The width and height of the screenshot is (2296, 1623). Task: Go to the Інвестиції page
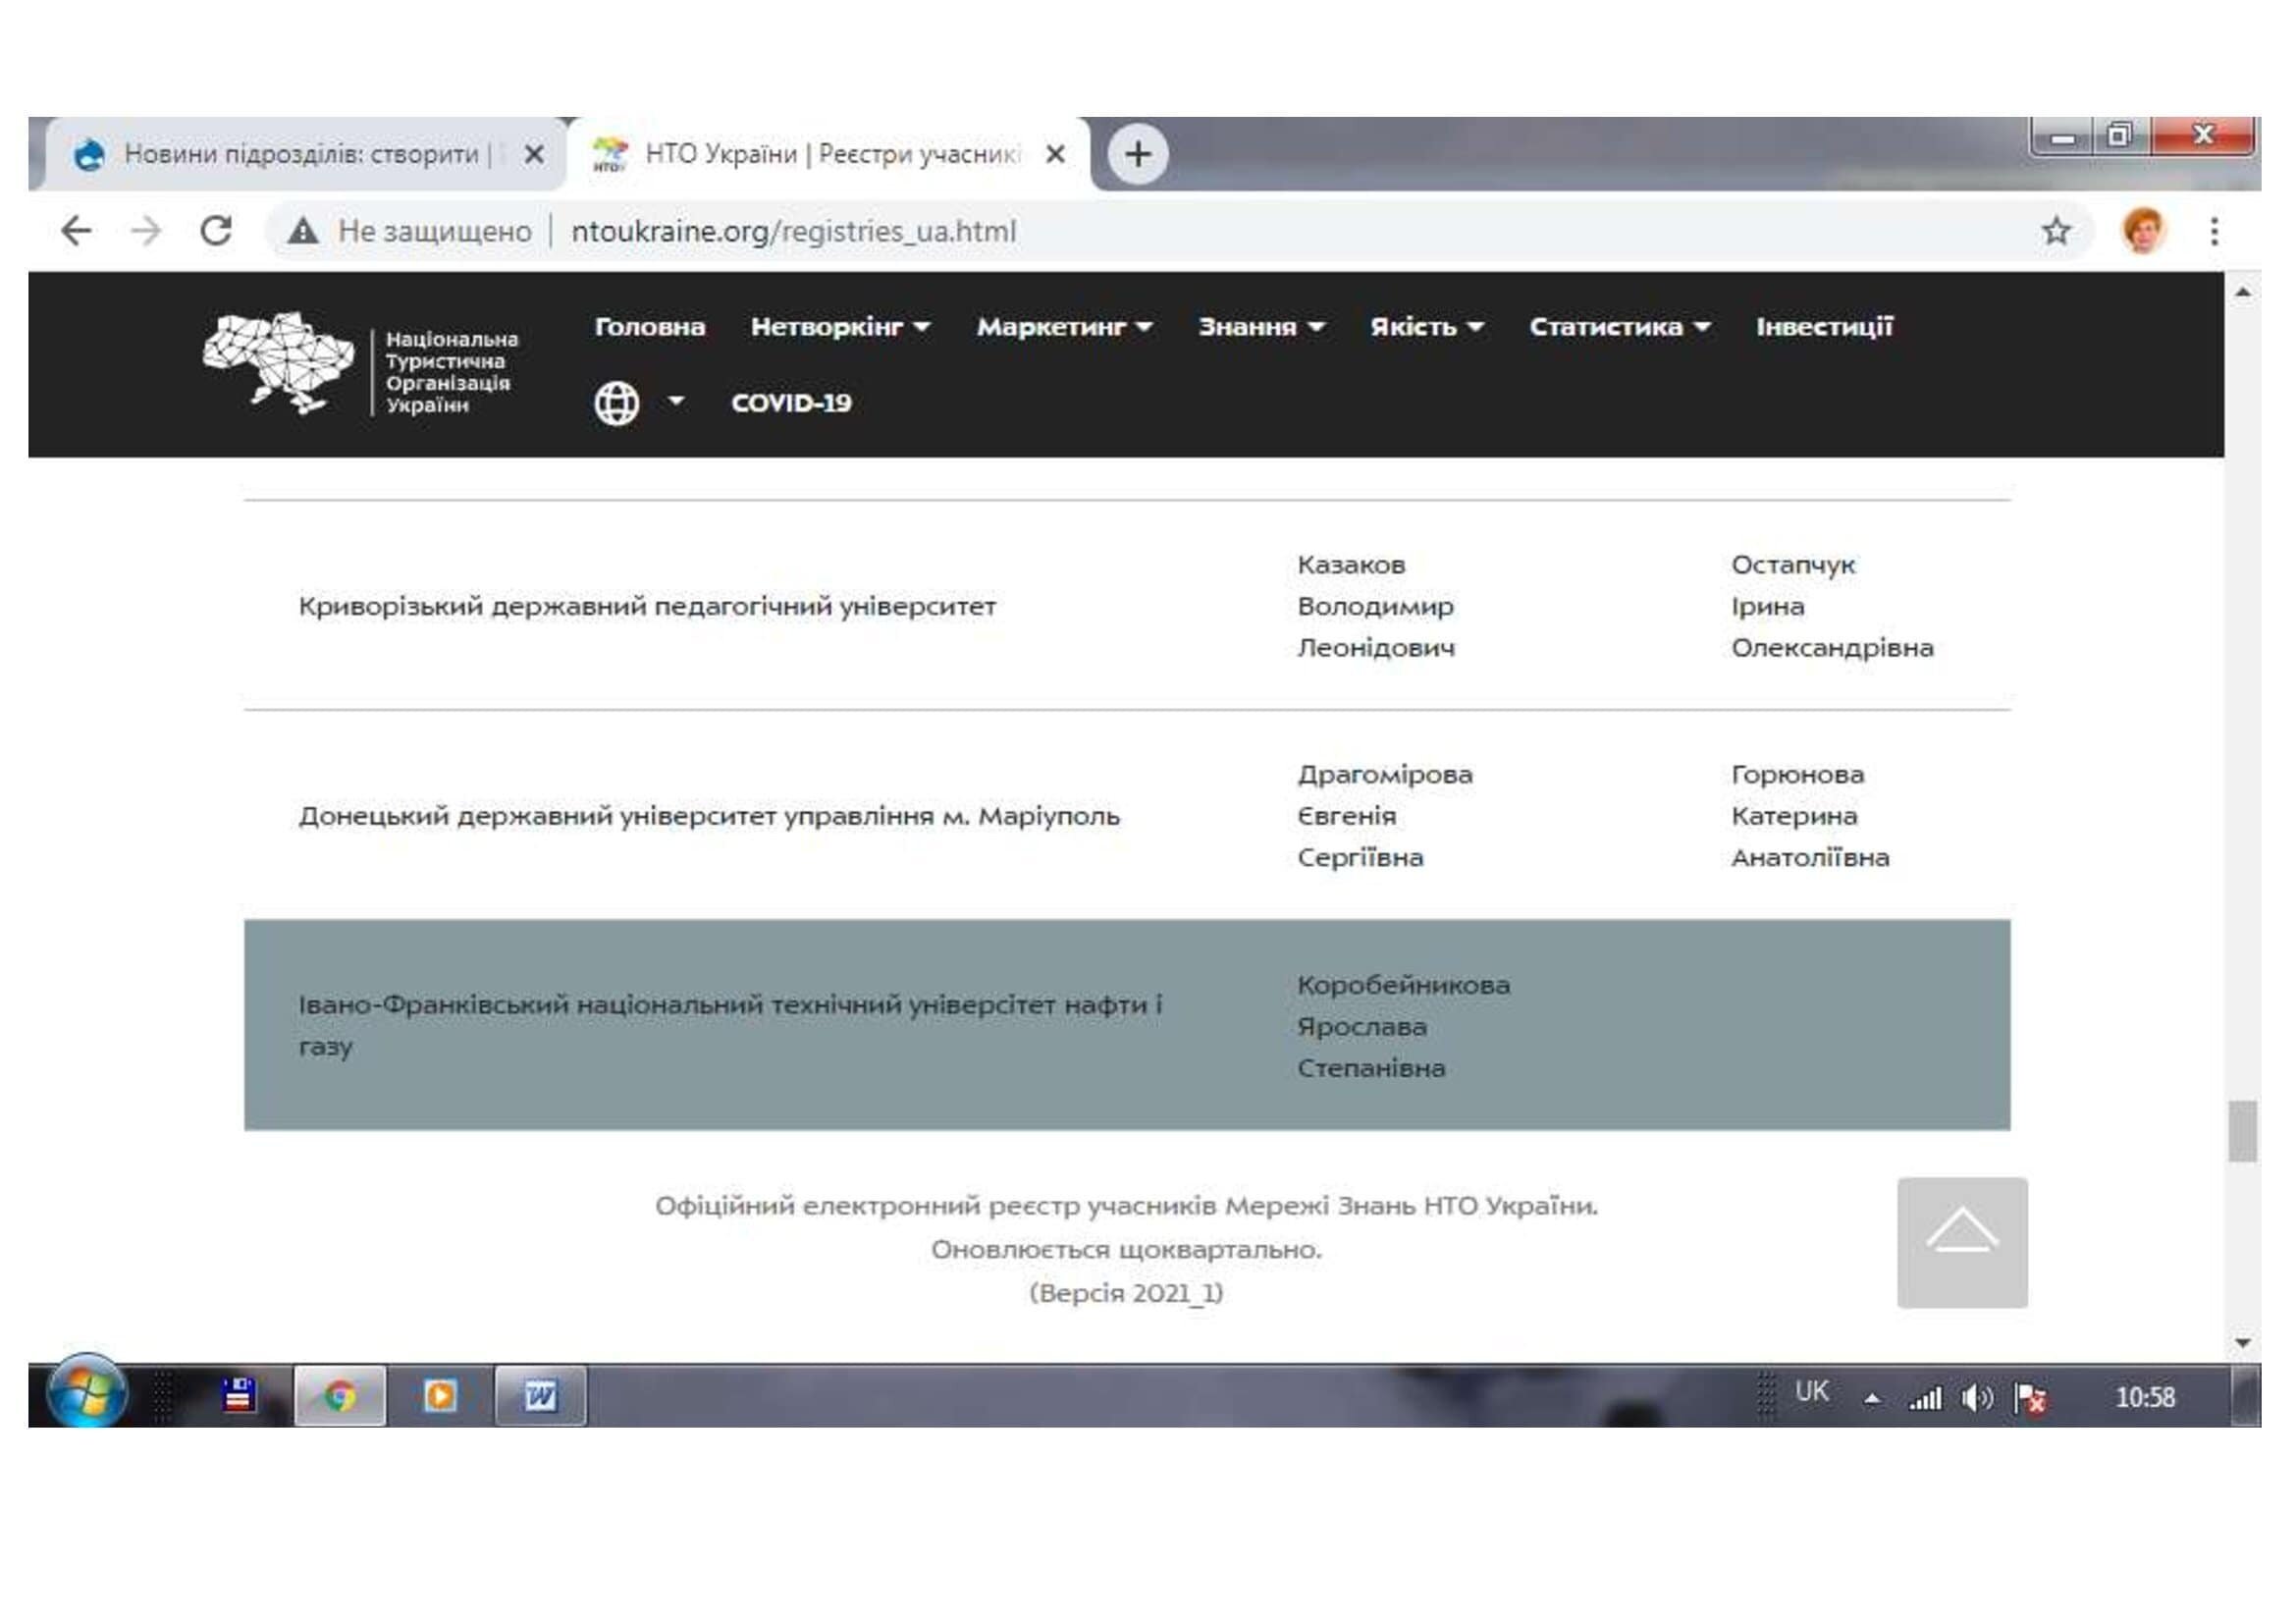coord(1824,327)
